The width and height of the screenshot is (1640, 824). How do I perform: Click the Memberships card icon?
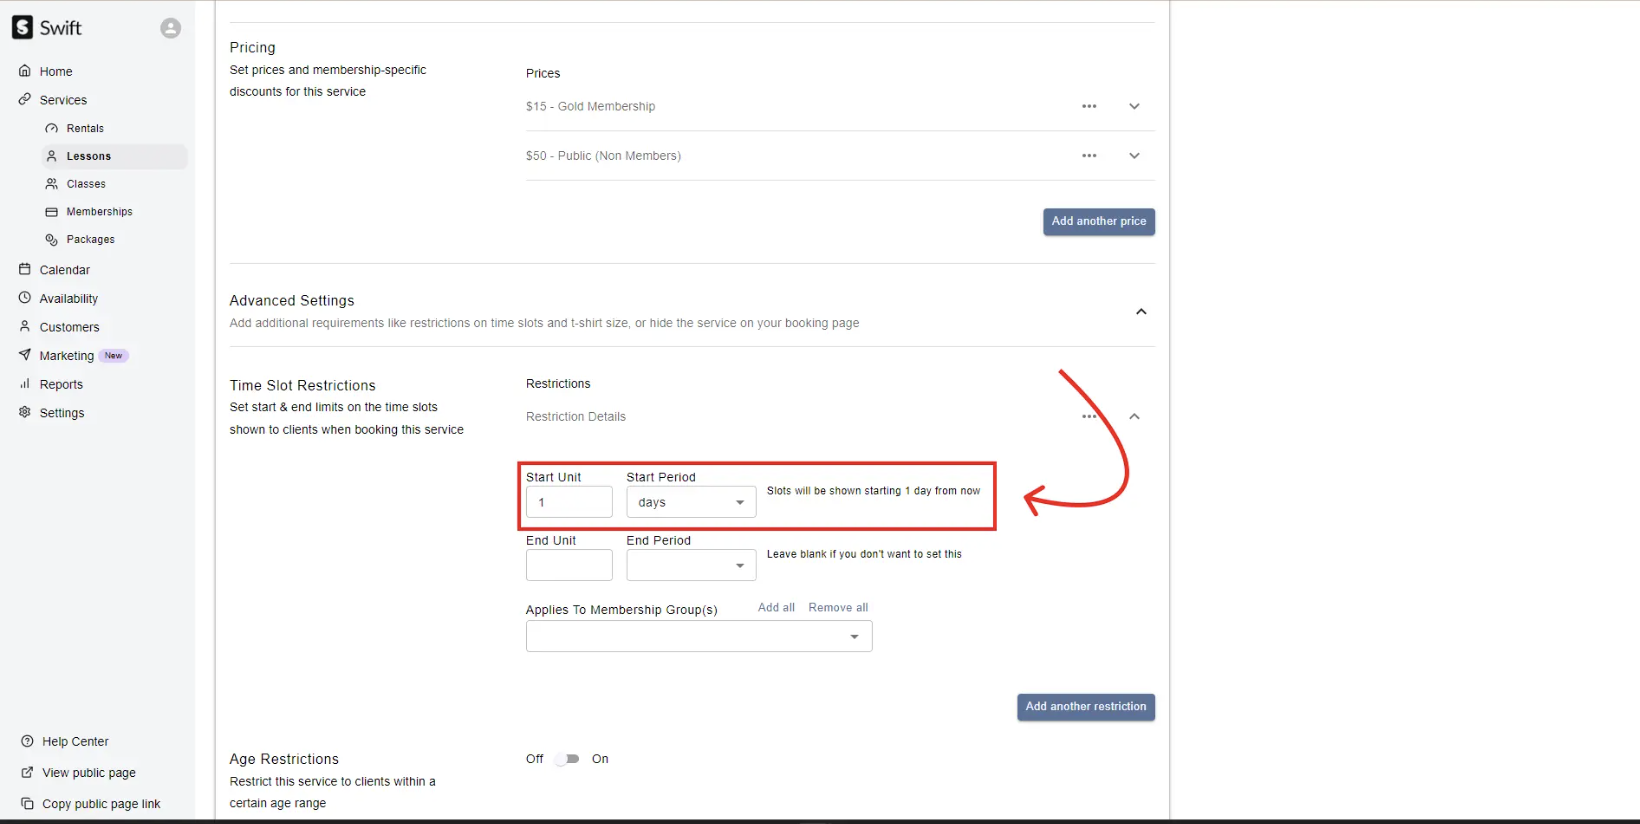pos(52,212)
